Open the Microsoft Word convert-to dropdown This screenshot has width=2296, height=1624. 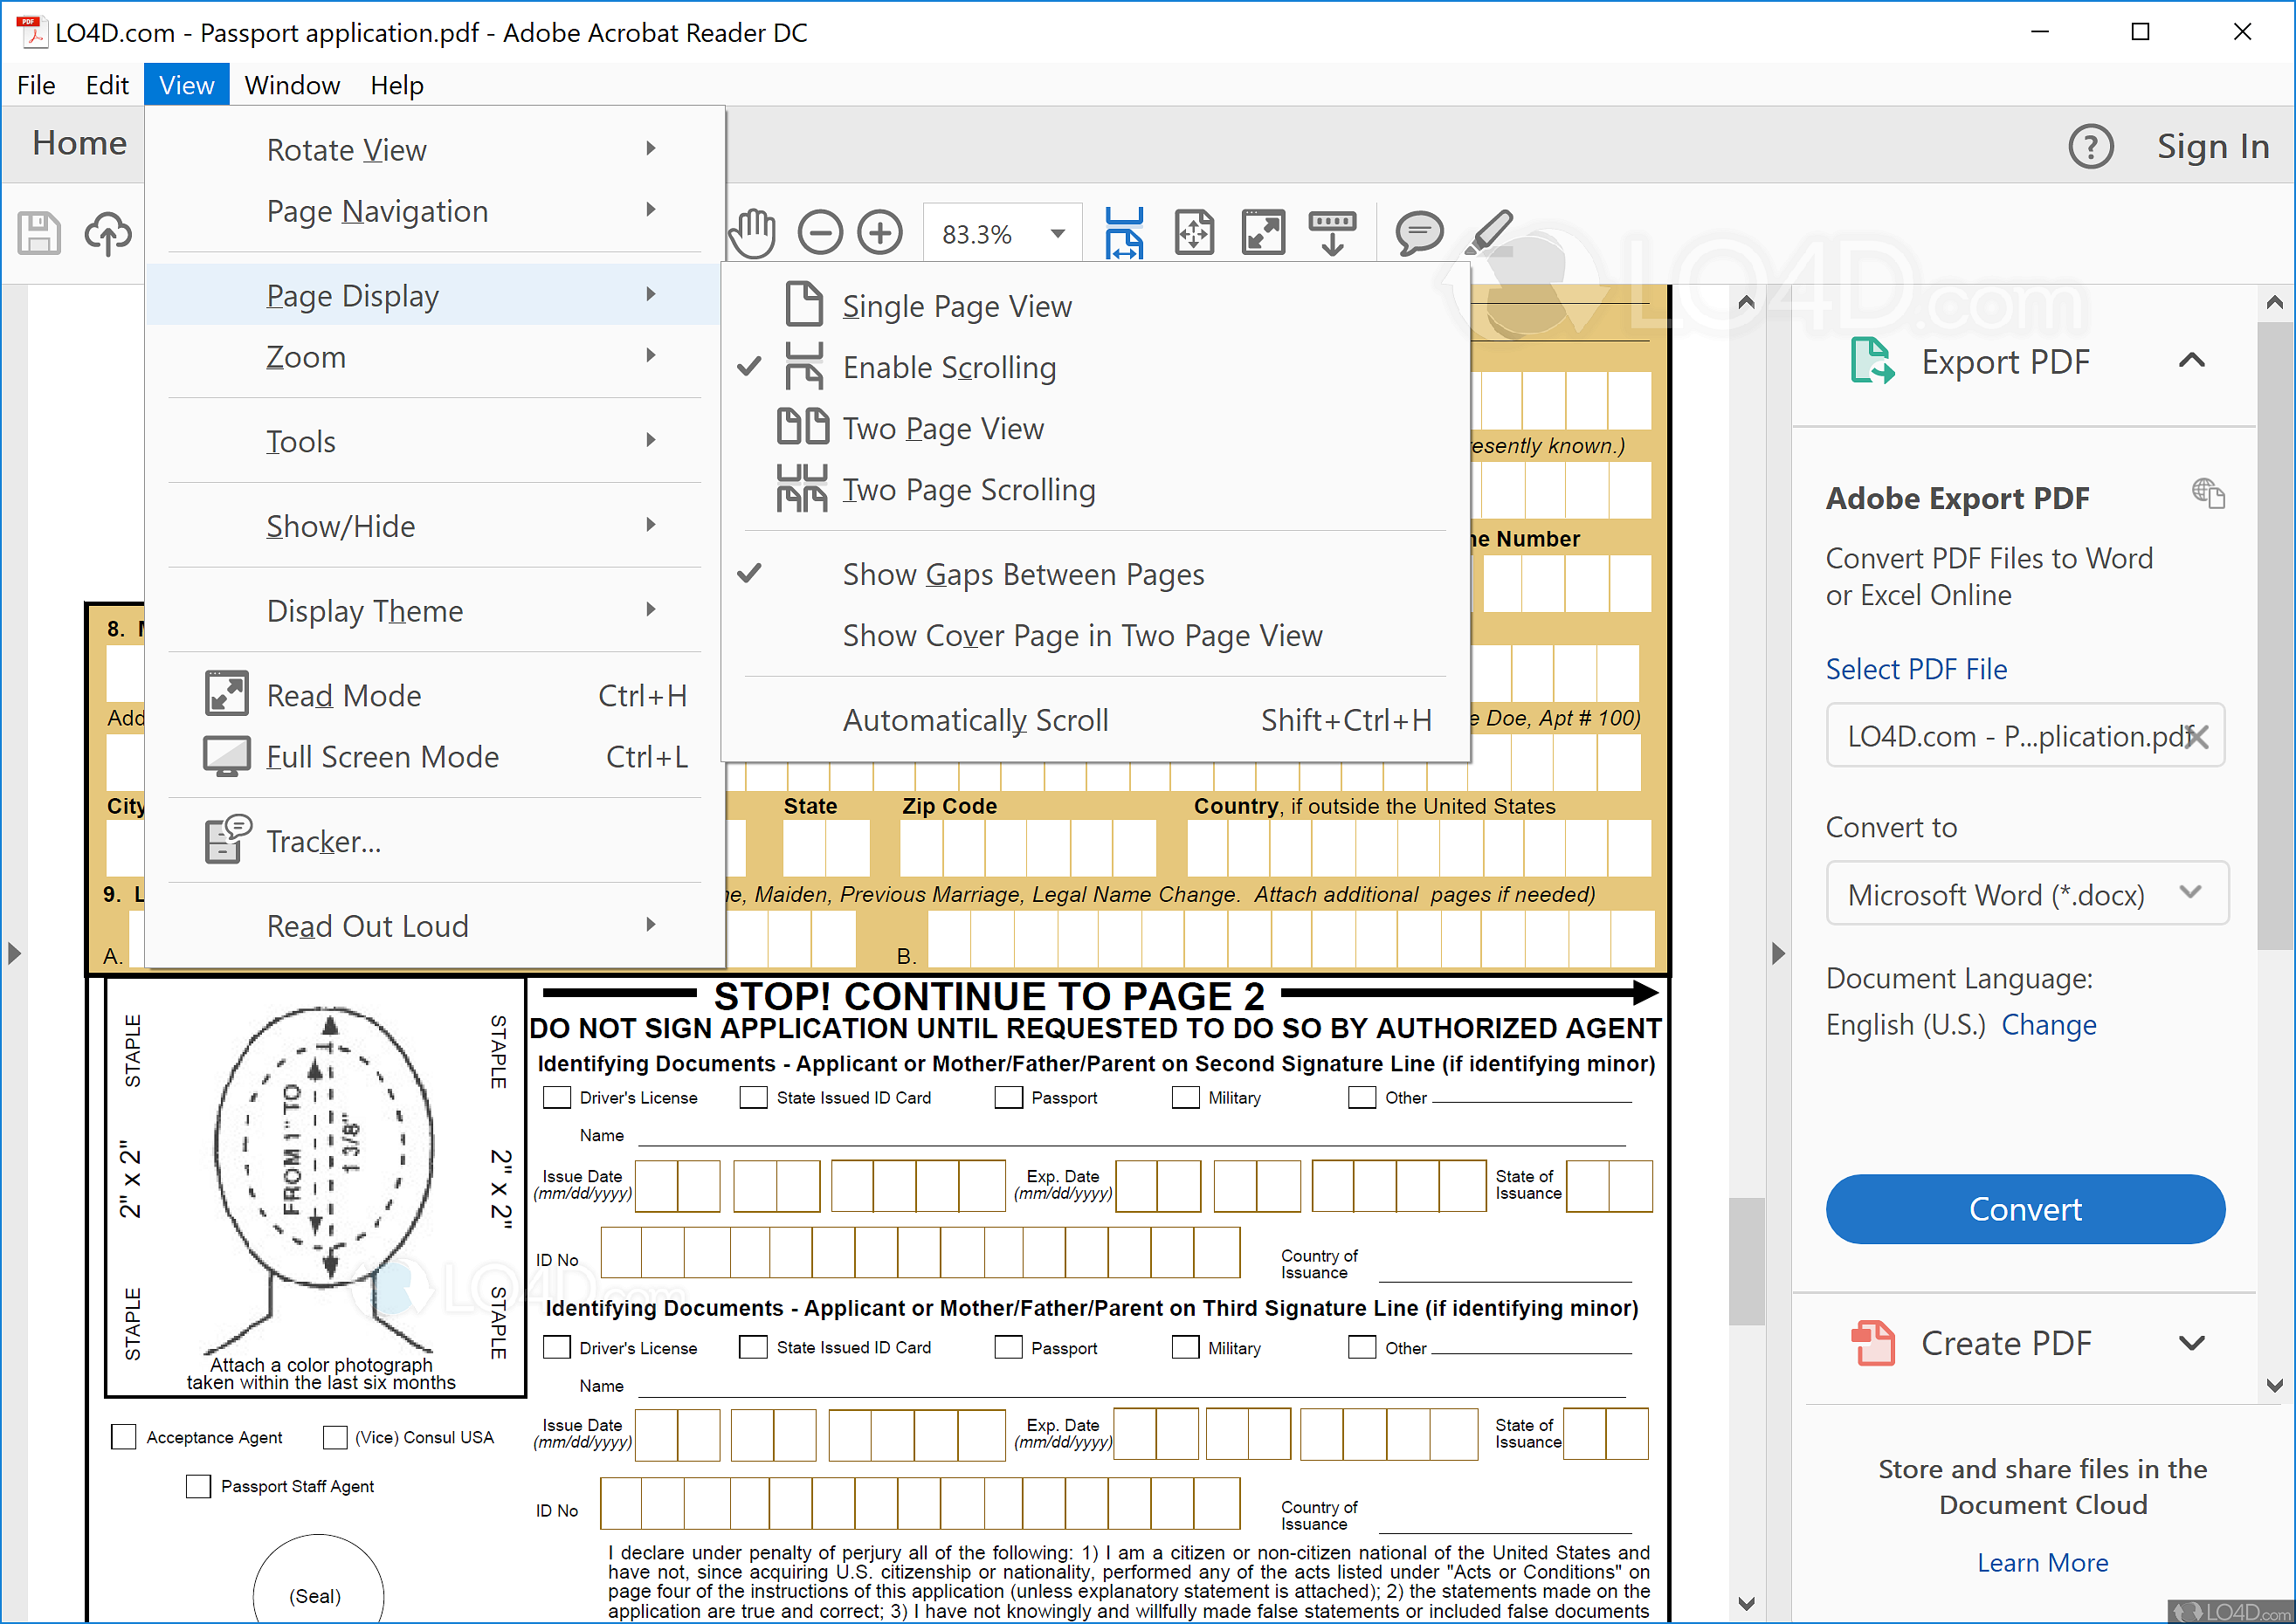(x=2026, y=894)
